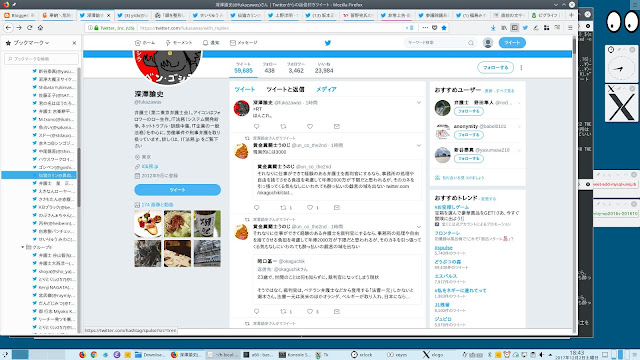Click the Twitter bird logo
Image resolution: width=640 pixels, height=360 pixels.
[x=327, y=43]
